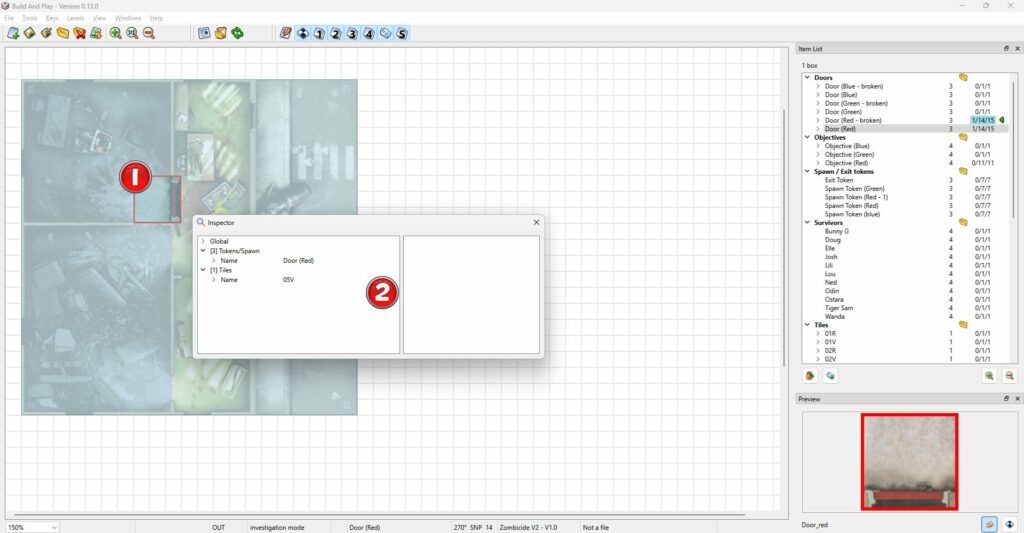The width and height of the screenshot is (1024, 533).
Task: Click the zoom in icon below Item List
Action: [989, 376]
